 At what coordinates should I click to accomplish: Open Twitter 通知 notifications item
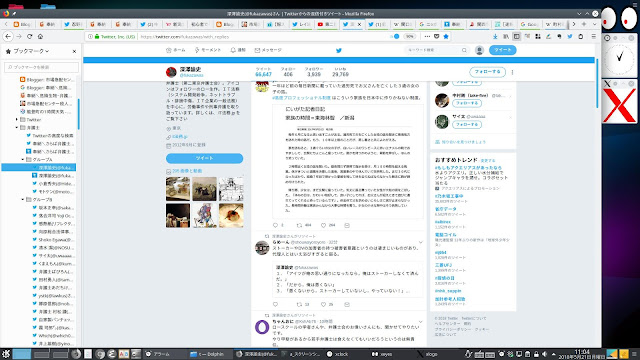tap(238, 50)
